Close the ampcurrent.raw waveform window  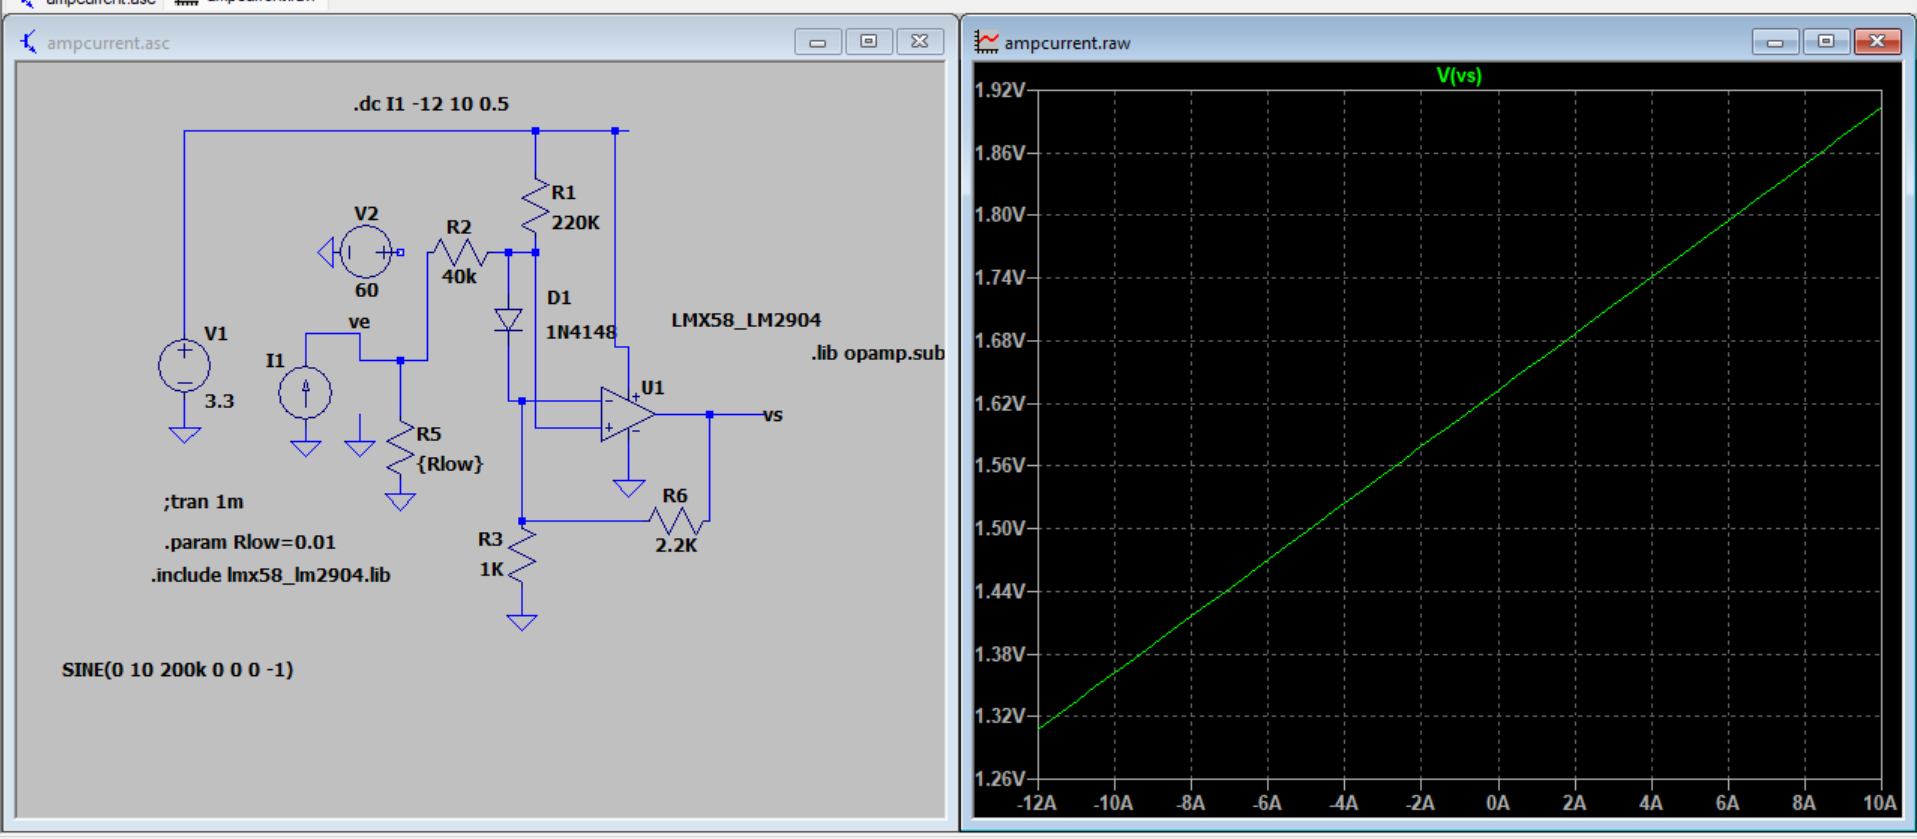1876,41
